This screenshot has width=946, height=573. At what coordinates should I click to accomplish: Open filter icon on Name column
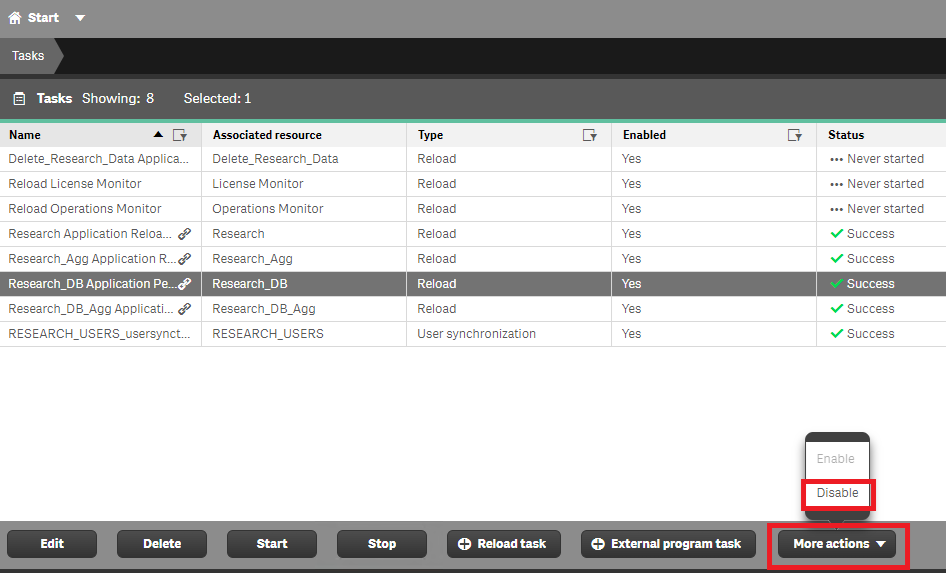(180, 135)
